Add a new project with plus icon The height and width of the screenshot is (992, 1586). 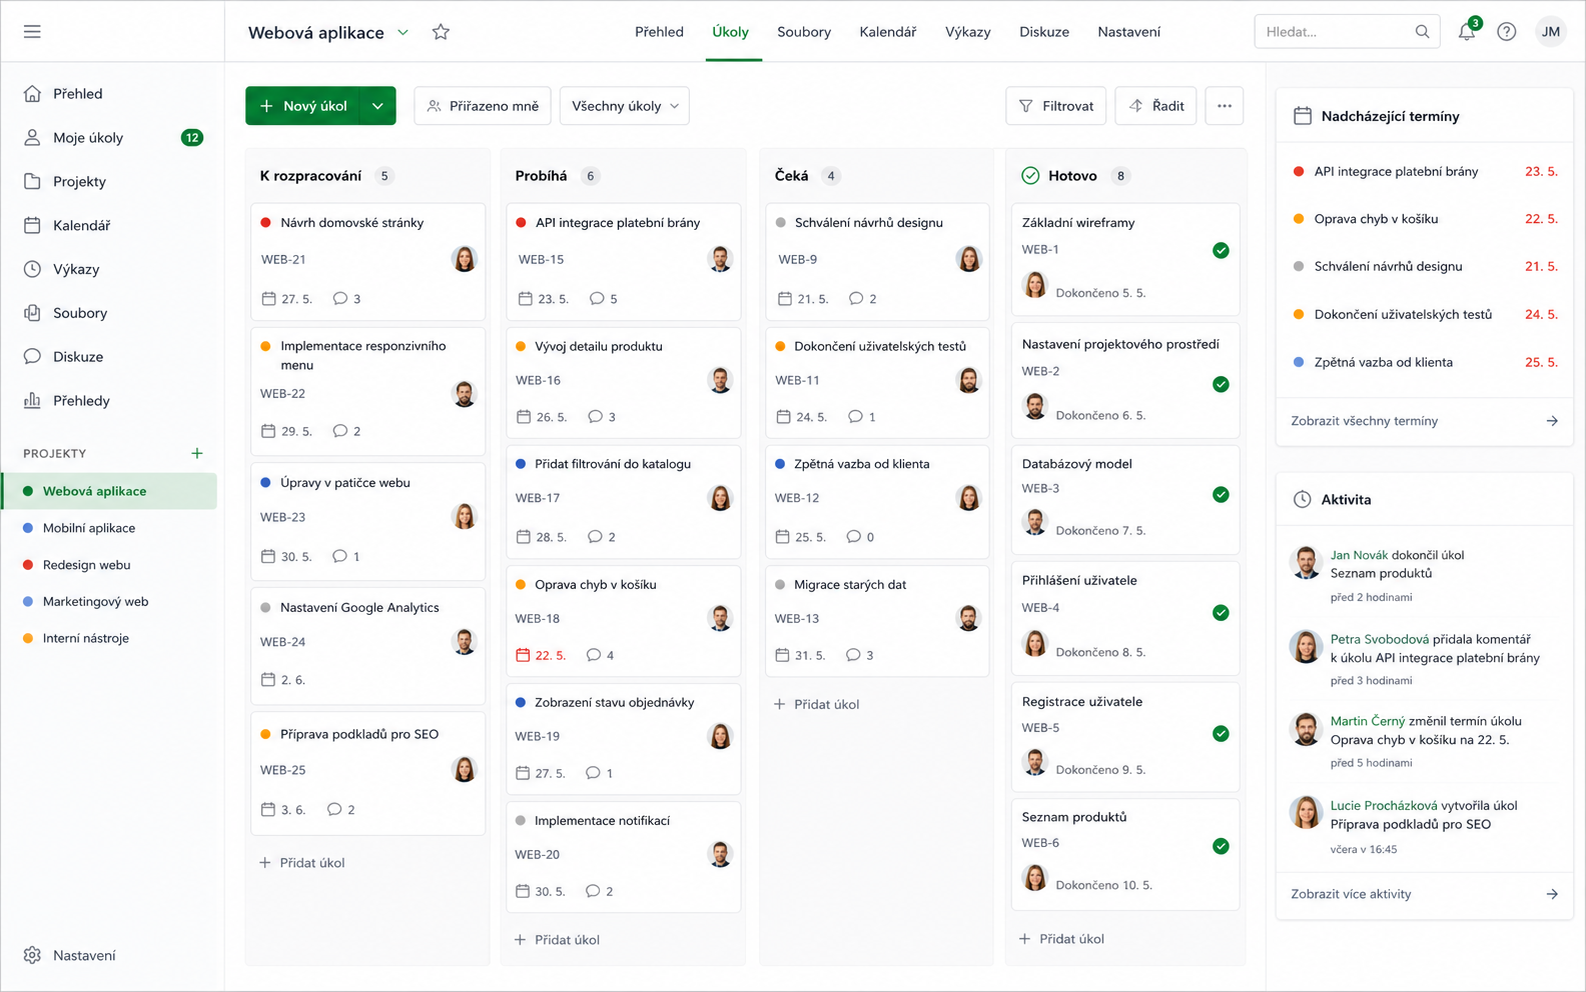coord(197,453)
